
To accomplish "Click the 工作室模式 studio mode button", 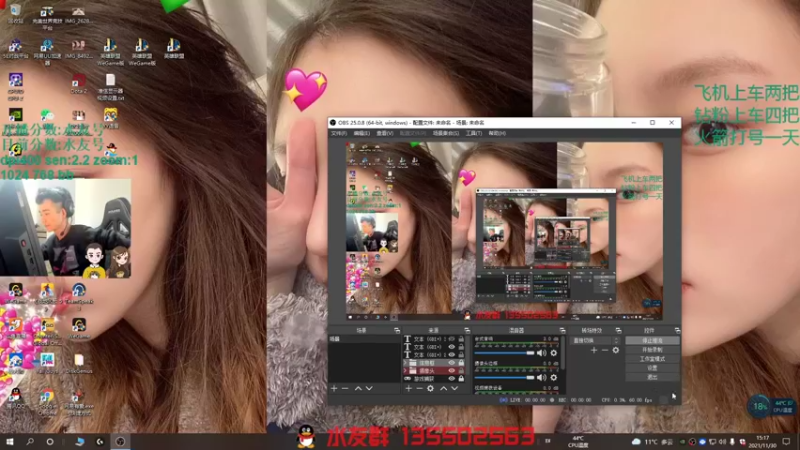I will tap(652, 359).
